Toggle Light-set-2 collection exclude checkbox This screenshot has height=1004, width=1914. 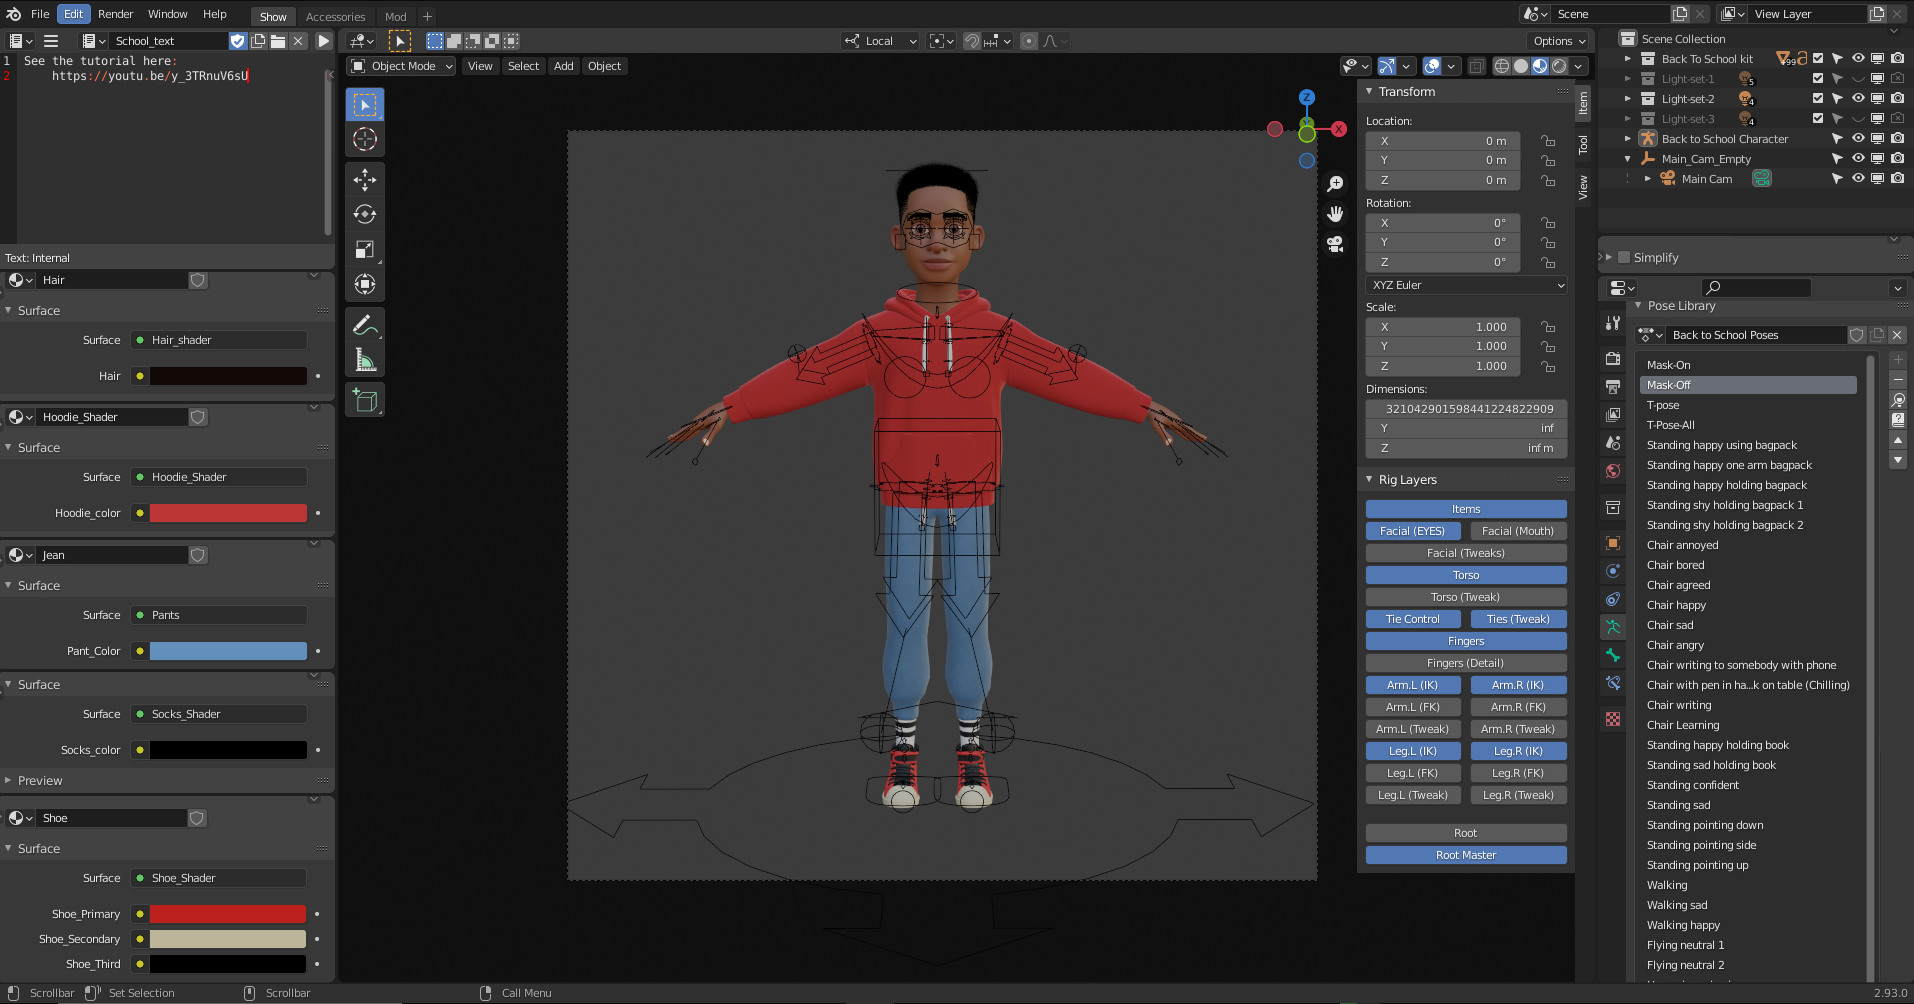[1818, 99]
